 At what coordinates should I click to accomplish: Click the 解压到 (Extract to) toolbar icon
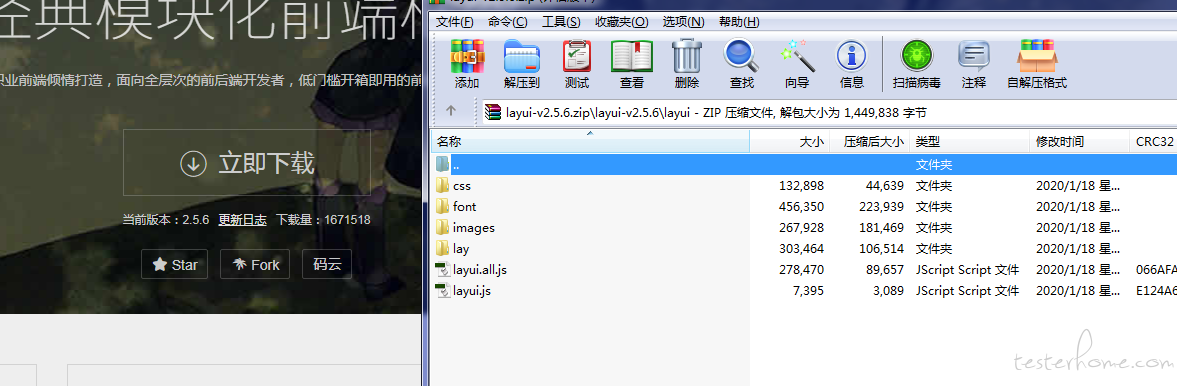tap(522, 56)
